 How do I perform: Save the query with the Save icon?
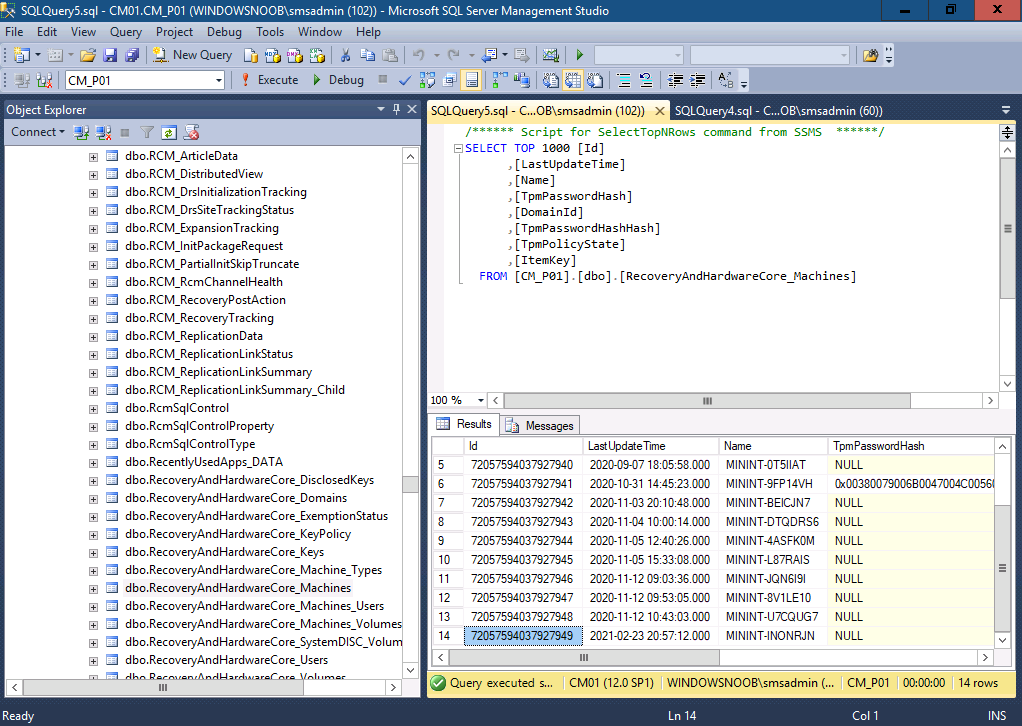coord(110,55)
